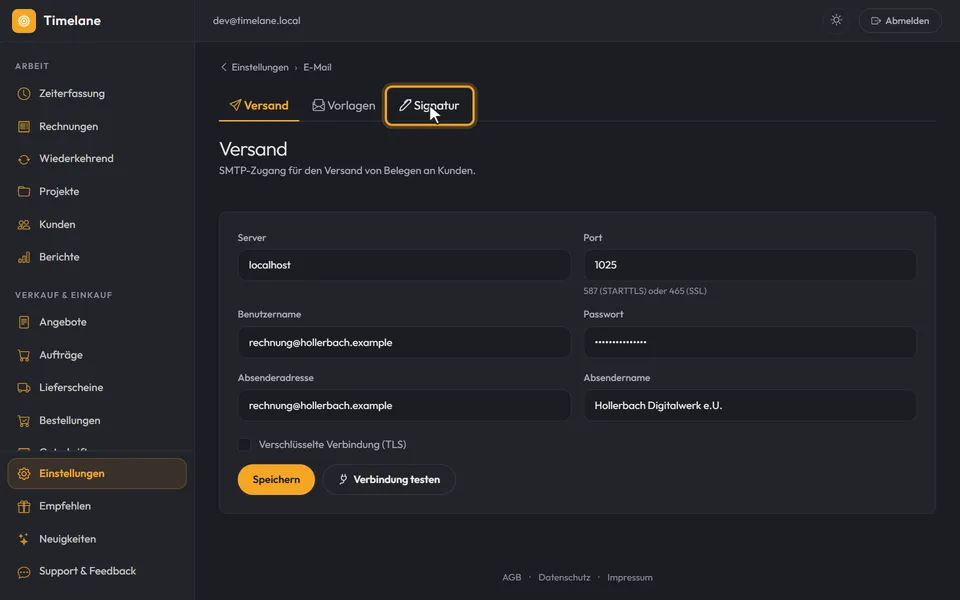This screenshot has width=960, height=600.
Task: Click the Wiederkehrend refresh icon
Action: [x=24, y=159]
